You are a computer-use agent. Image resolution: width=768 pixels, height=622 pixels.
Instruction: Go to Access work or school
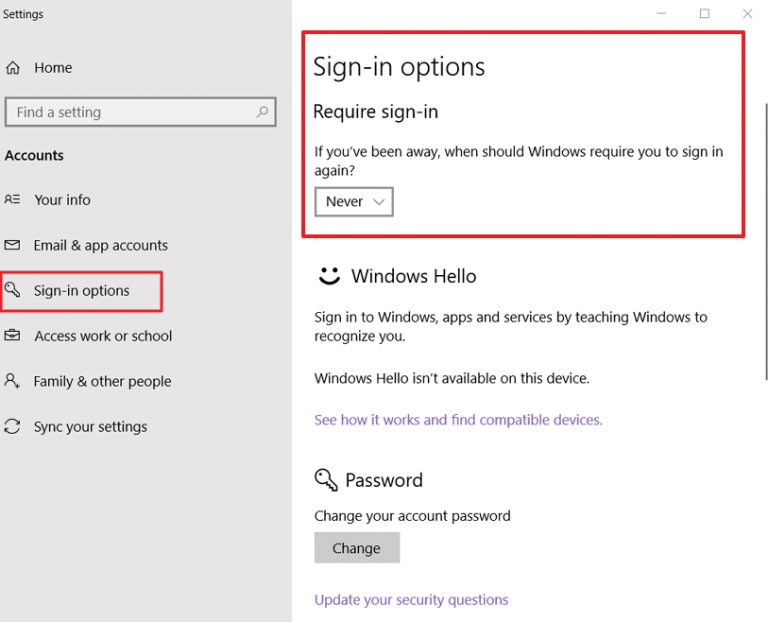[103, 336]
